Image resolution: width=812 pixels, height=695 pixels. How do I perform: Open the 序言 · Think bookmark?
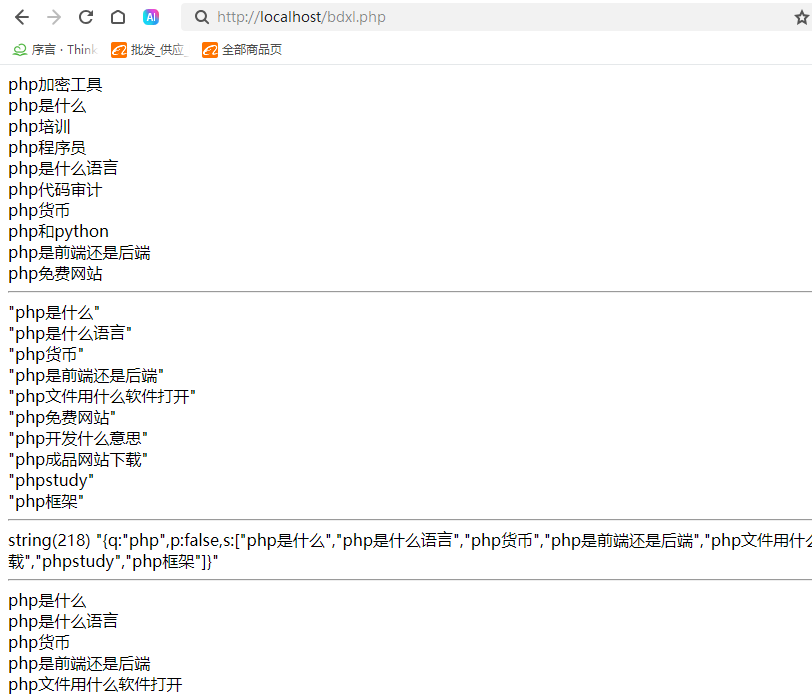click(55, 50)
